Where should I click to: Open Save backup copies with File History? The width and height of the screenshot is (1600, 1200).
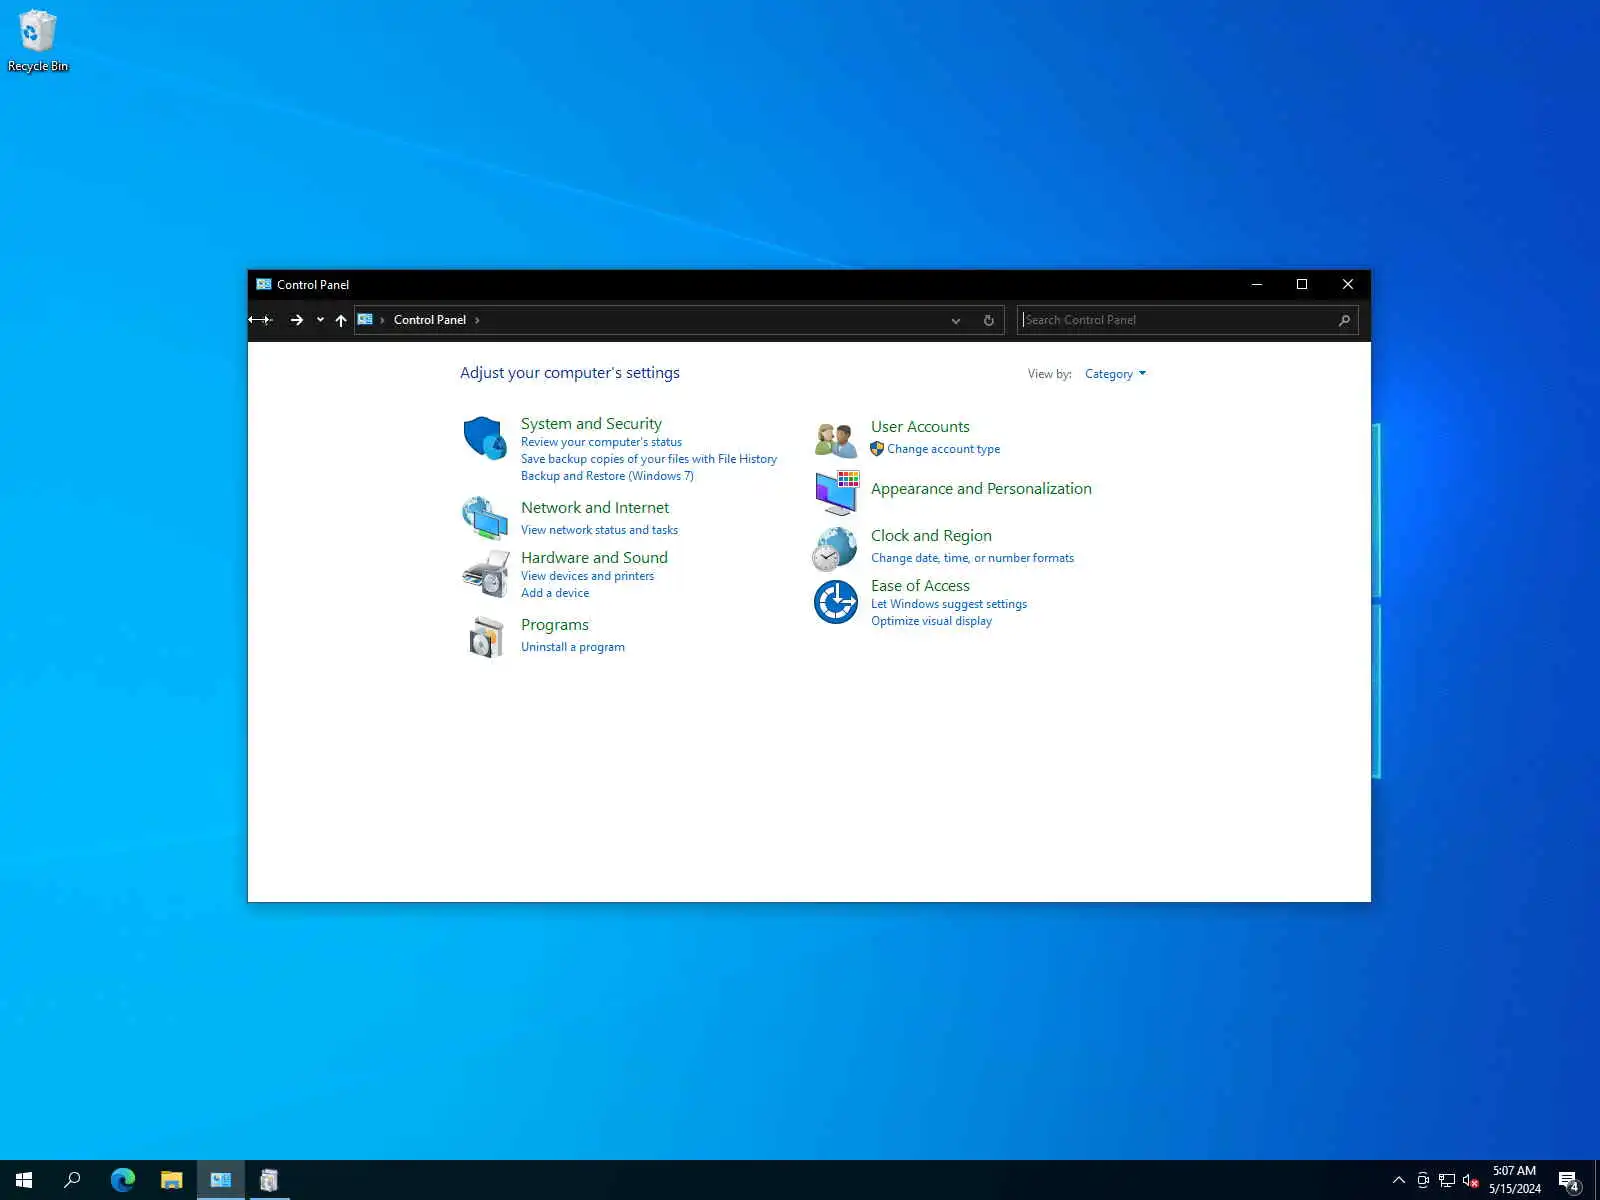tap(649, 459)
